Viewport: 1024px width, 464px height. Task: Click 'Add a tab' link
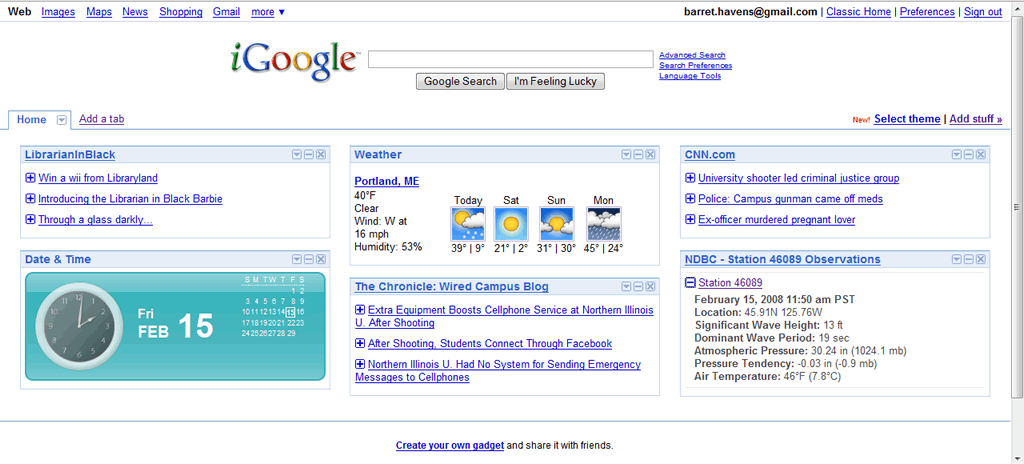[101, 119]
